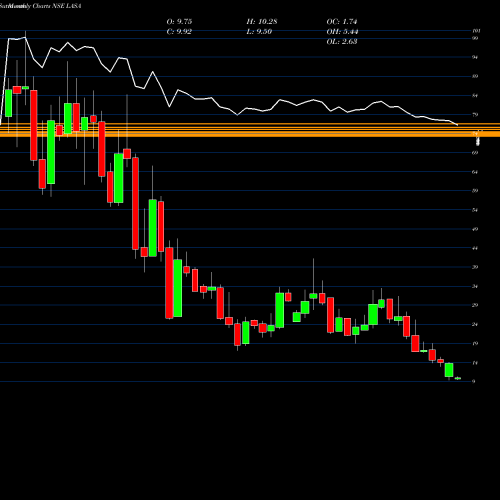Image resolution: width=500 pixels, height=500 pixels.
Task: Click the Charts NSE LASA title
Action: [x=57, y=6]
